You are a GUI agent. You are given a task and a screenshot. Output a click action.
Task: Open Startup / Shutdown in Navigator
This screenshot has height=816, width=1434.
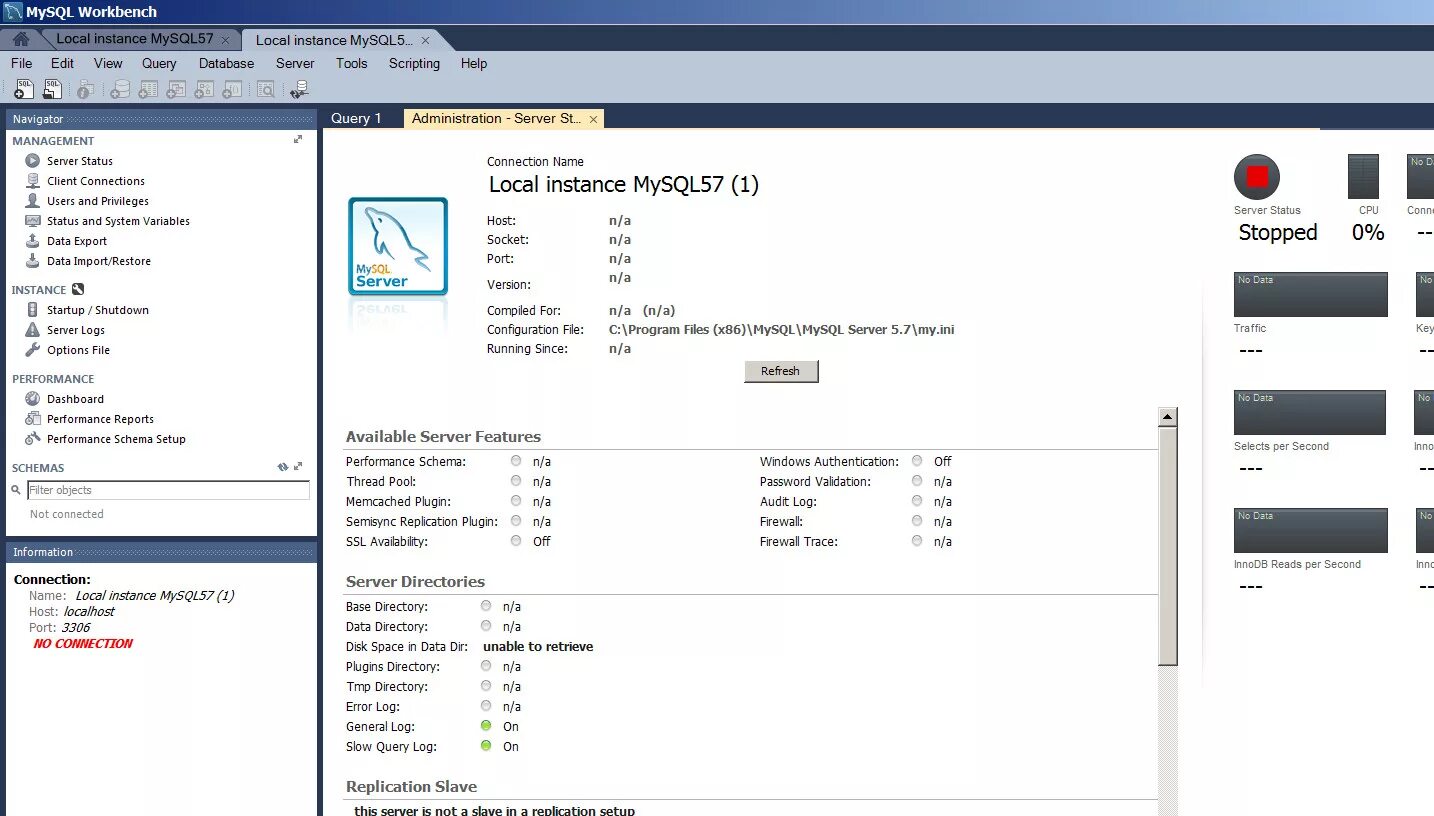[x=98, y=310]
